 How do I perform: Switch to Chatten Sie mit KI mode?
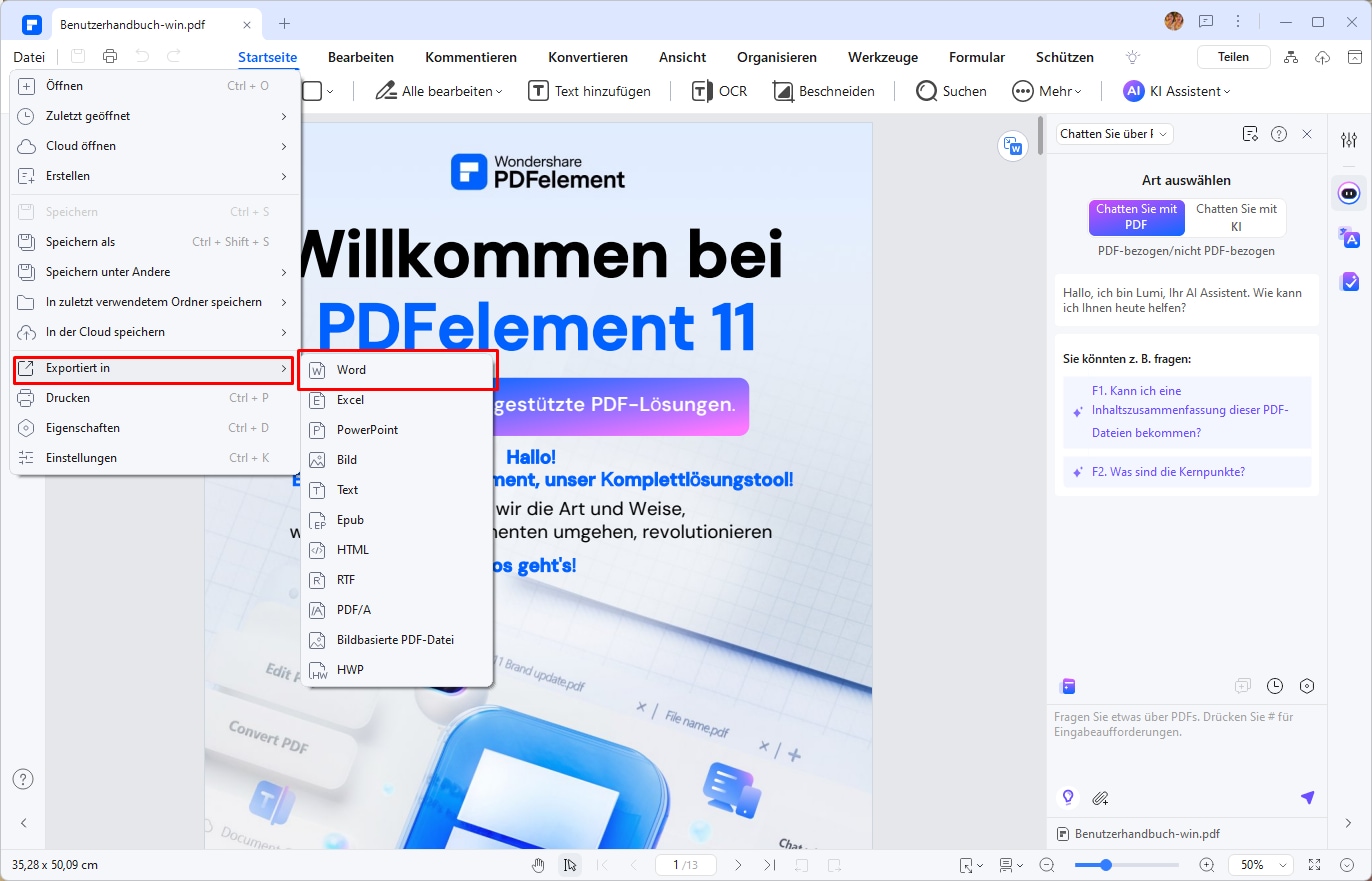pyautogui.click(x=1236, y=217)
